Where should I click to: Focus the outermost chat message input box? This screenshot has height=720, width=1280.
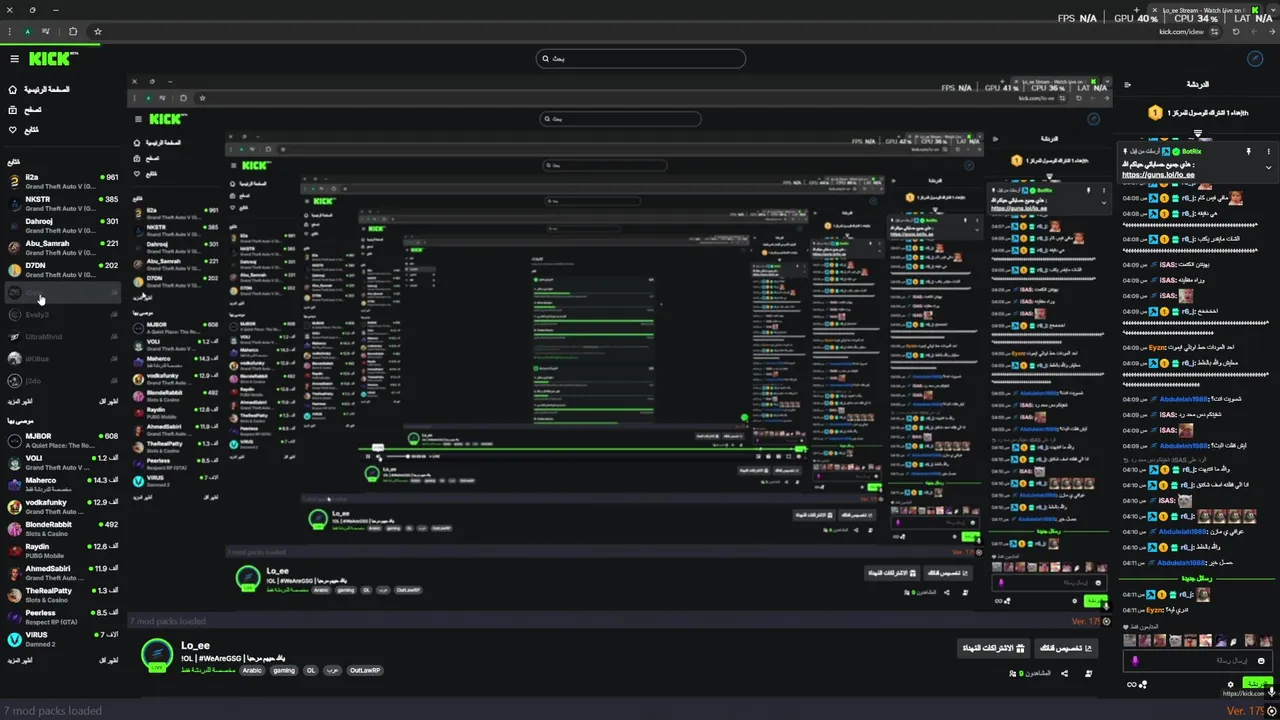1197,660
